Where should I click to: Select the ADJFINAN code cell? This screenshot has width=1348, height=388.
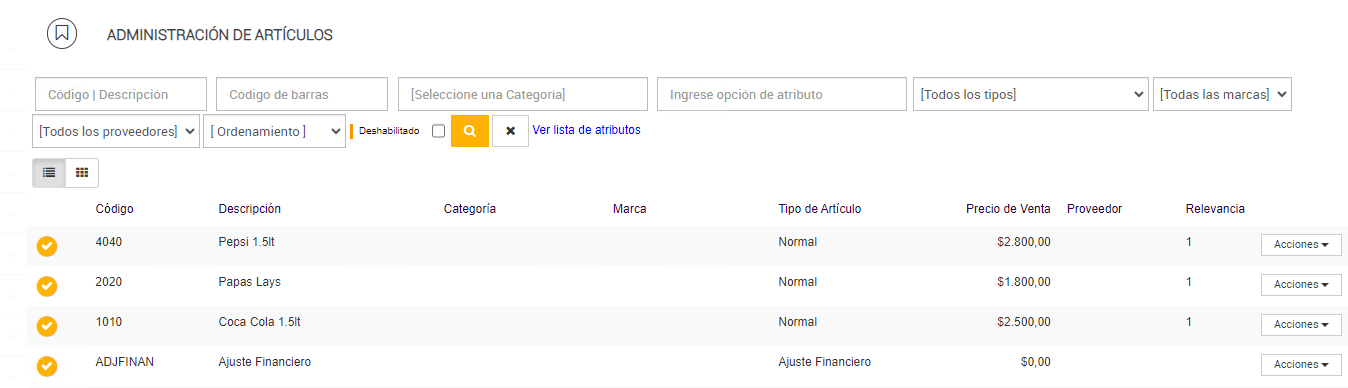(x=125, y=362)
